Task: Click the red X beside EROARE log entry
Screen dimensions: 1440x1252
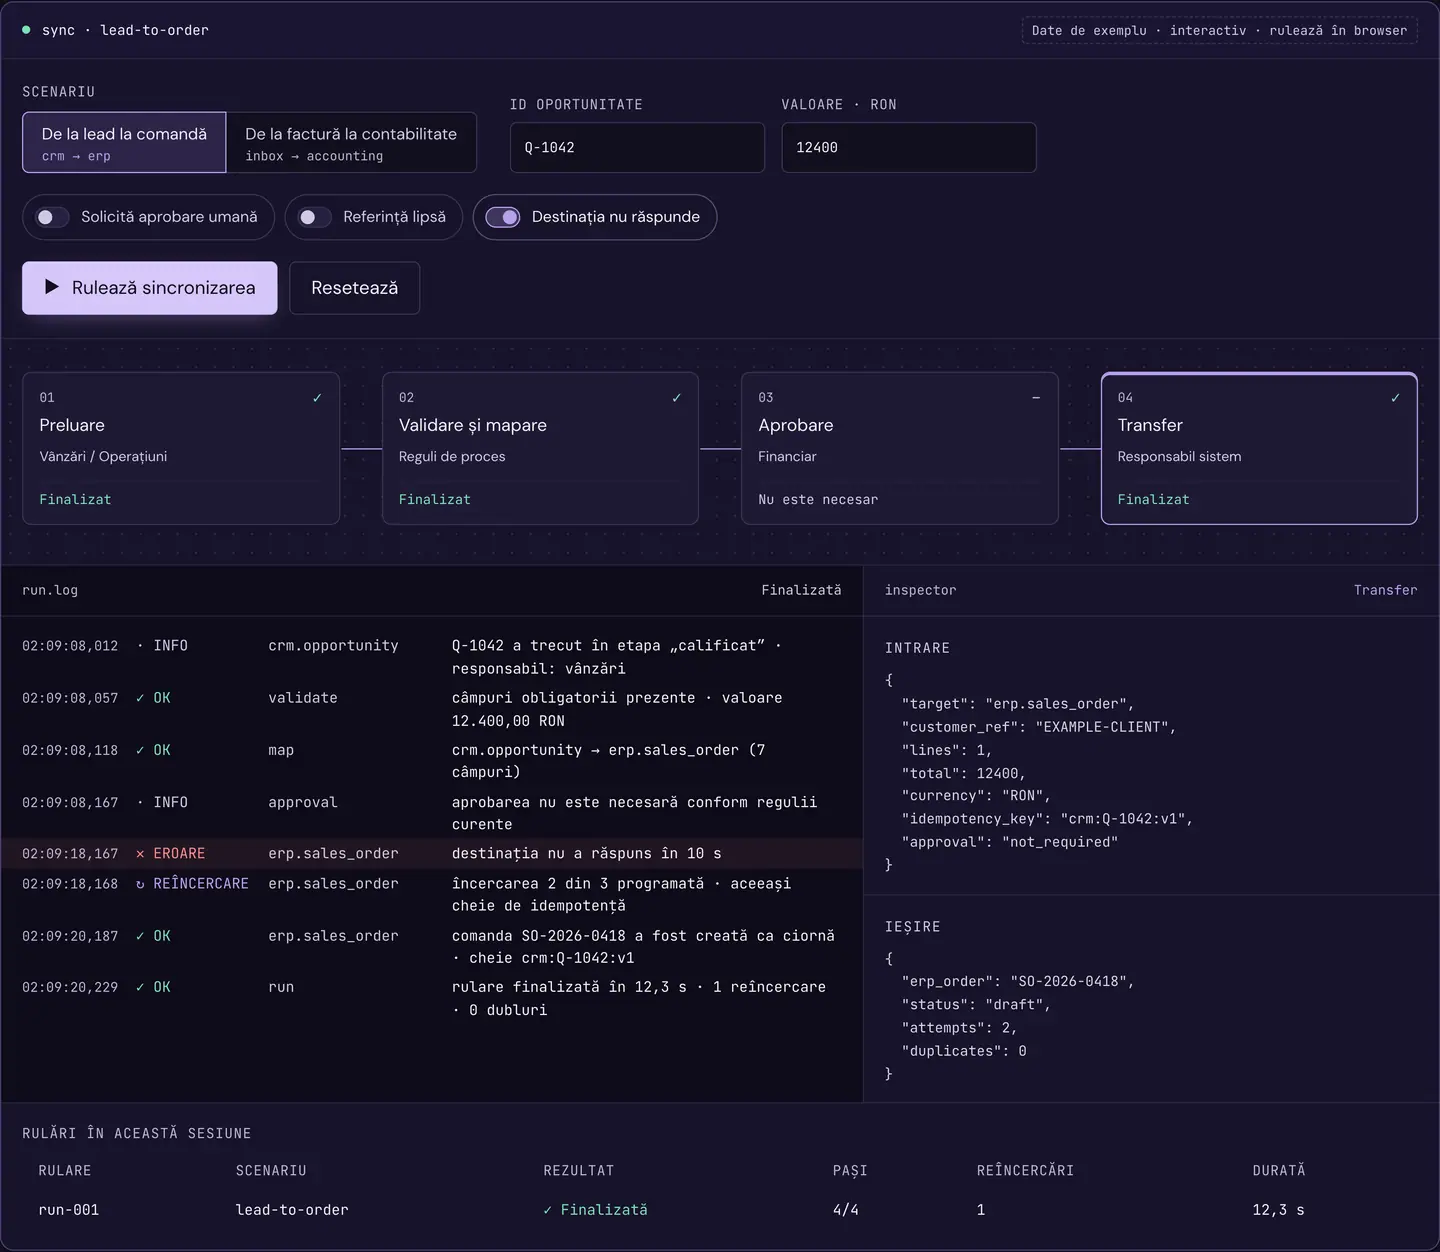Action: click(x=140, y=854)
